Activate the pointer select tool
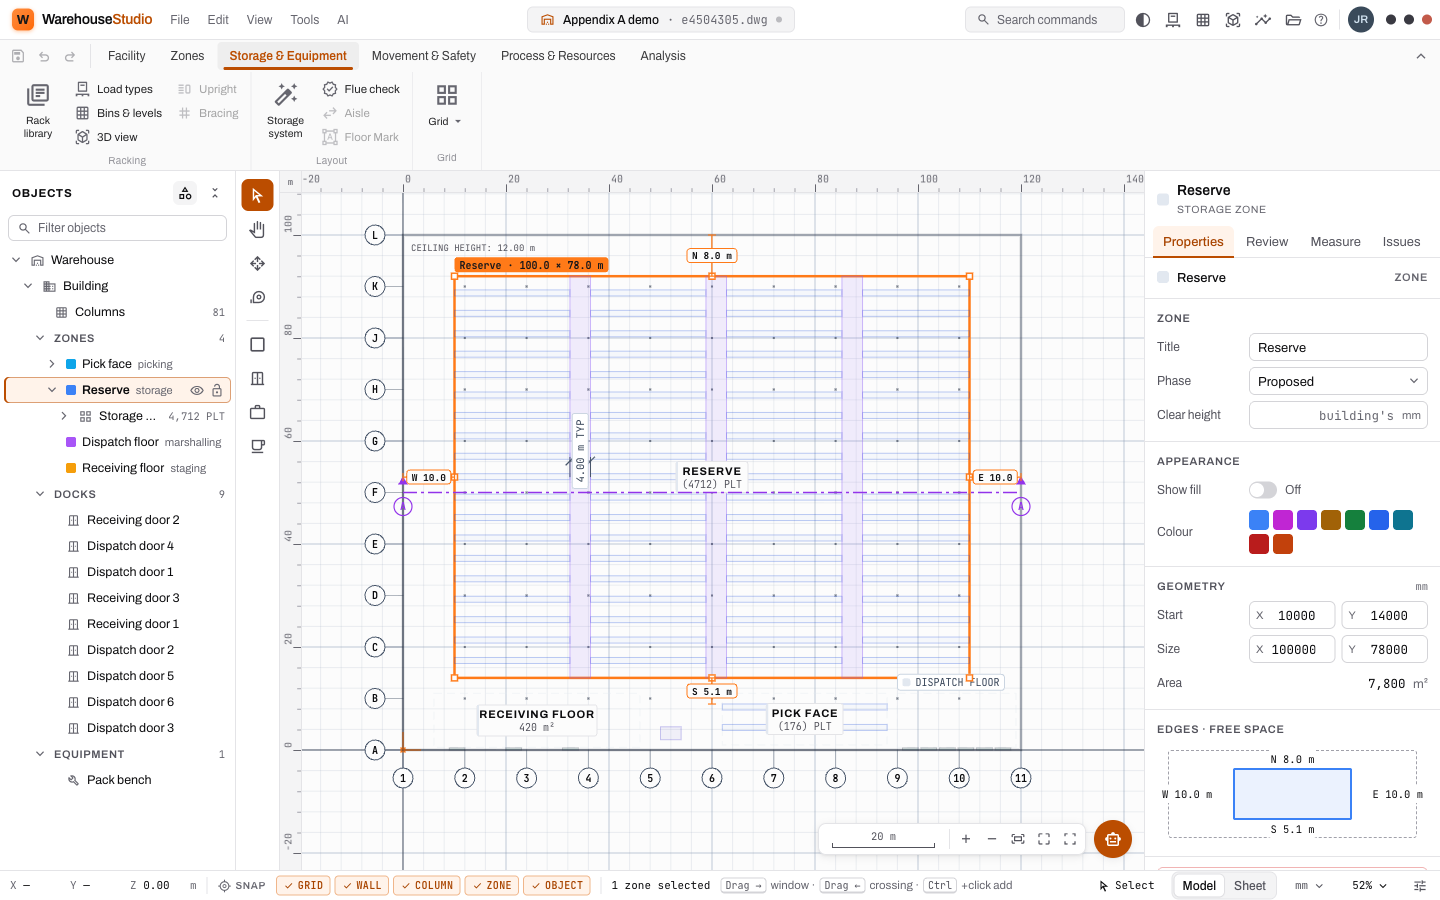 tap(257, 195)
